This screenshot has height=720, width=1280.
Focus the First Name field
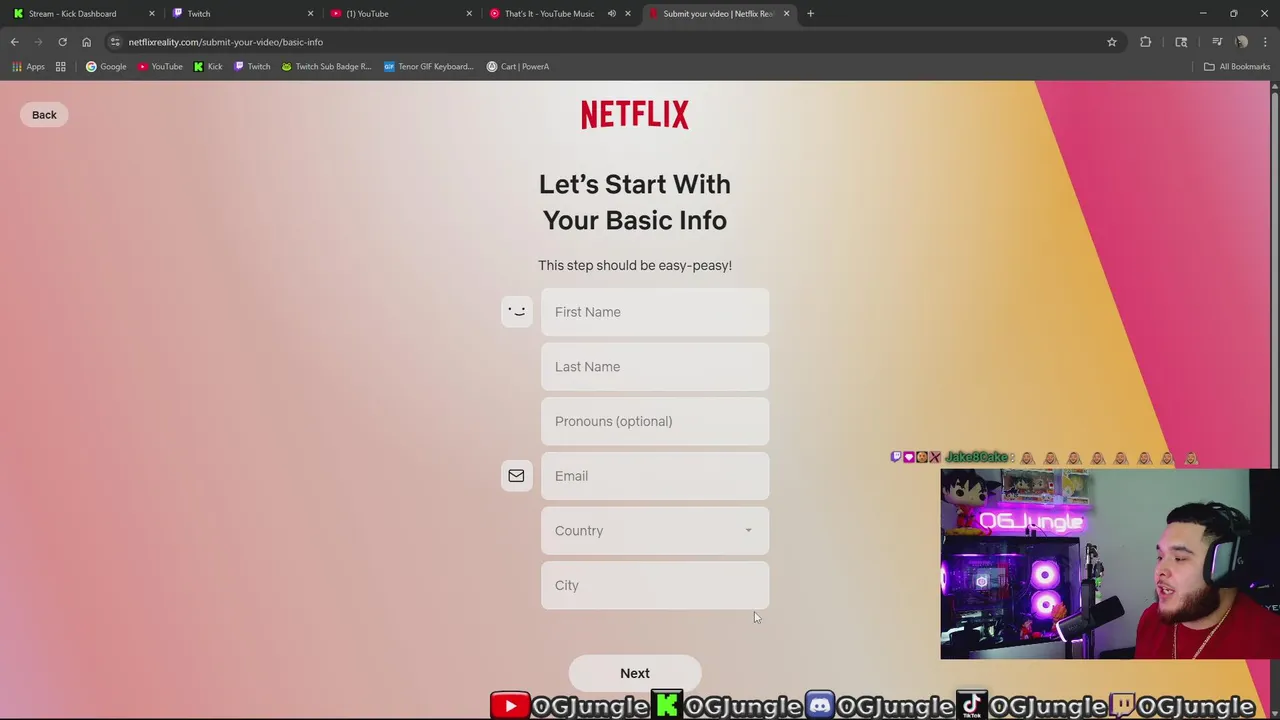point(655,312)
